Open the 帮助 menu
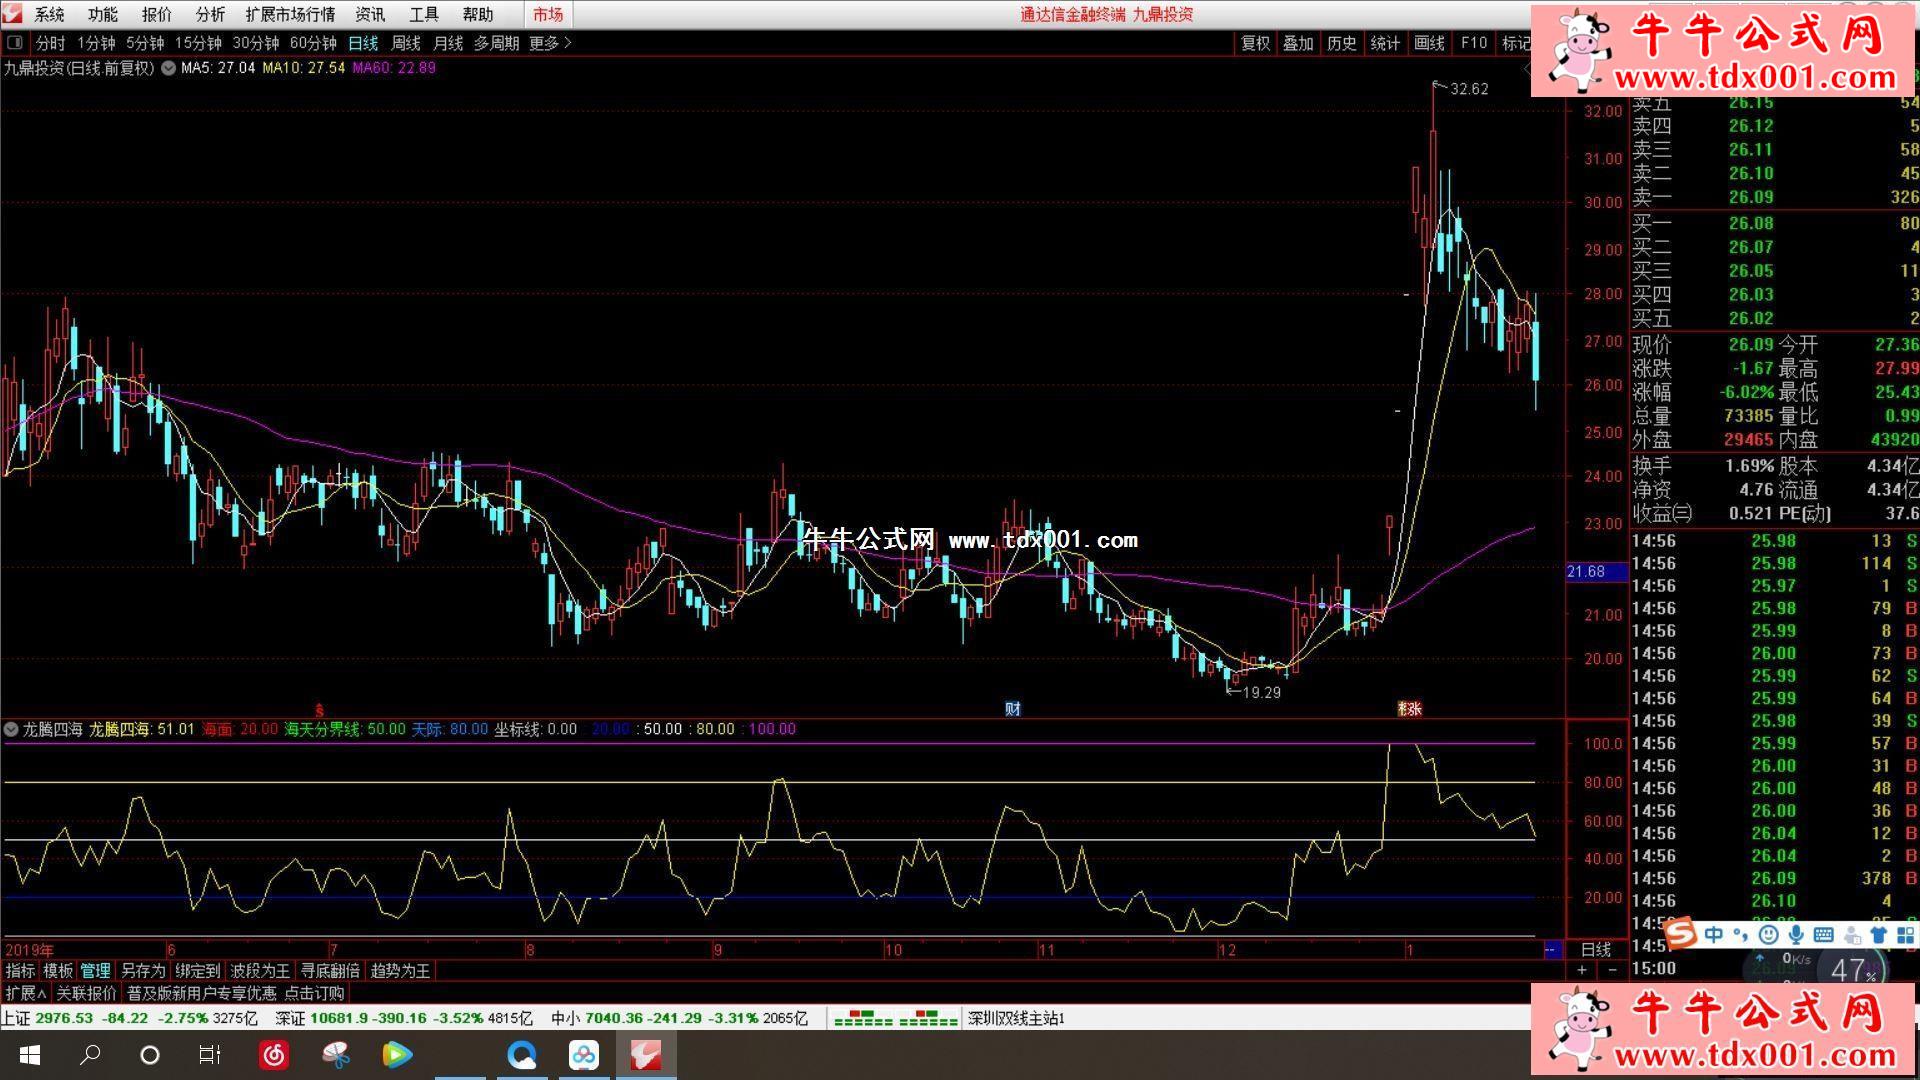 click(478, 15)
